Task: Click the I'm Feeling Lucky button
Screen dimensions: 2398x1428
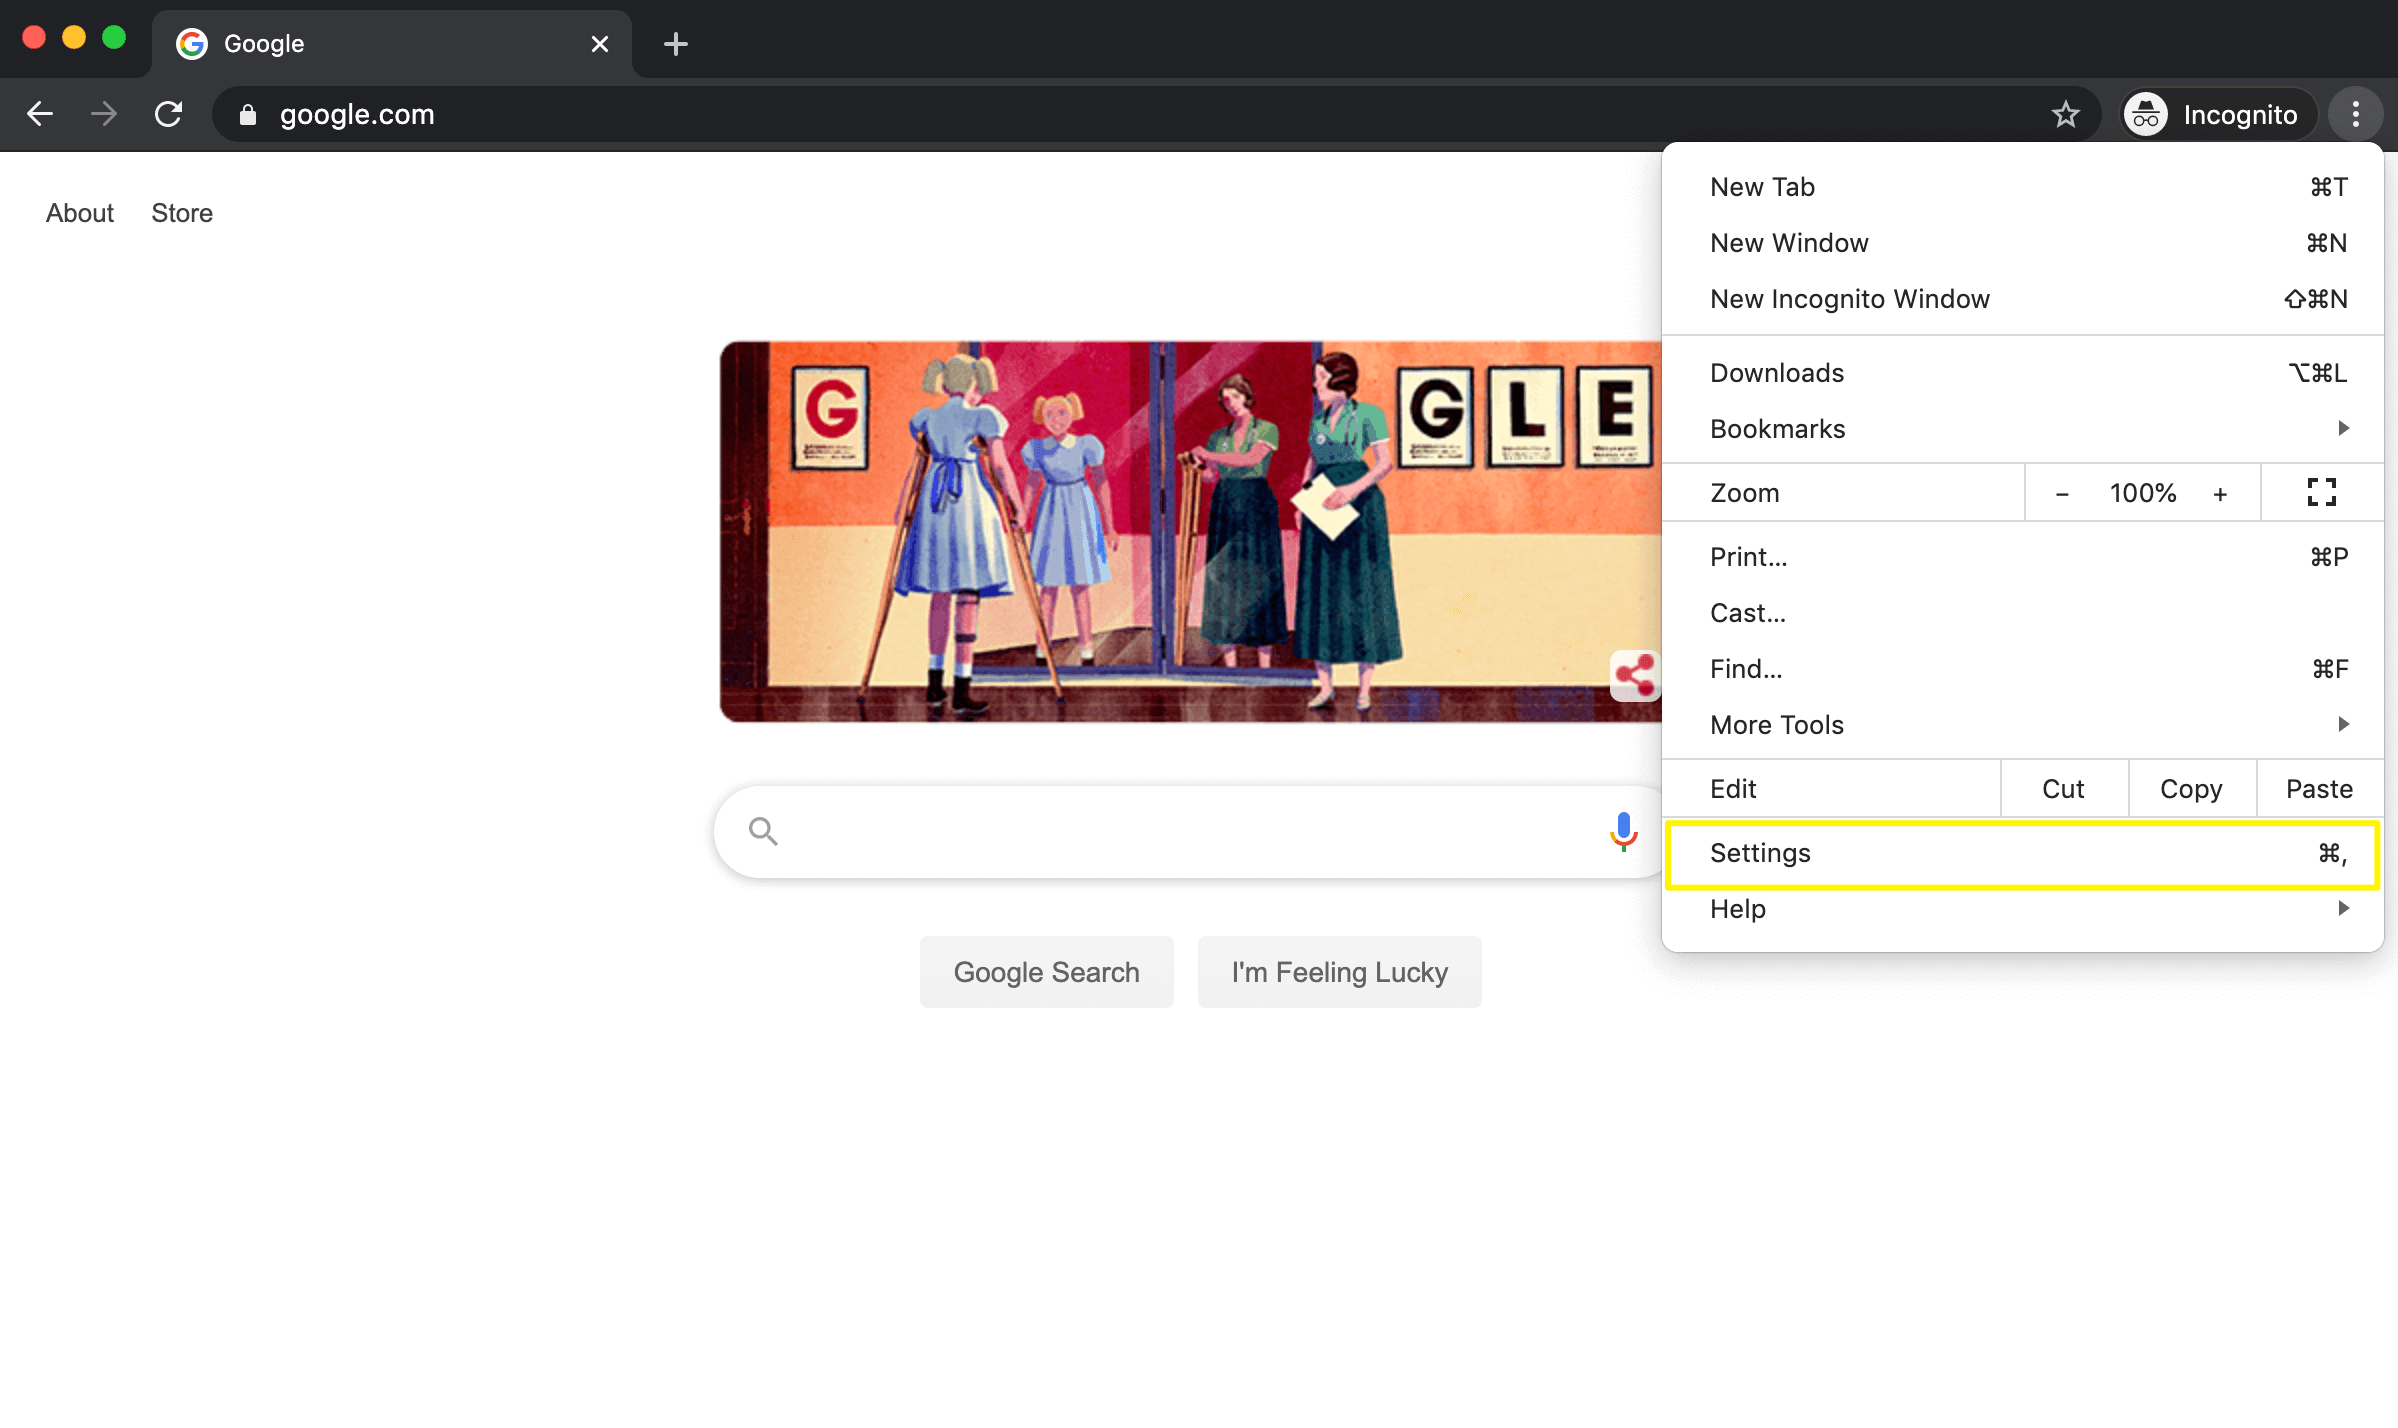Action: click(x=1339, y=971)
